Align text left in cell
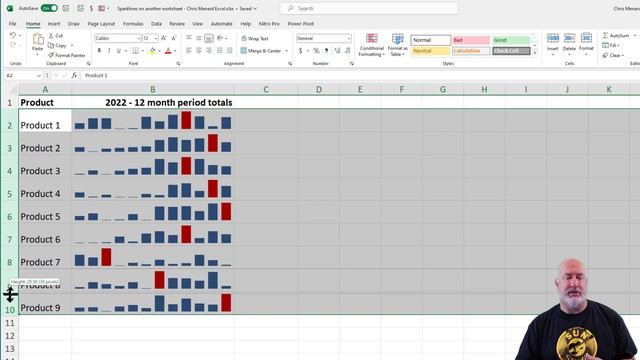 tap(189, 51)
